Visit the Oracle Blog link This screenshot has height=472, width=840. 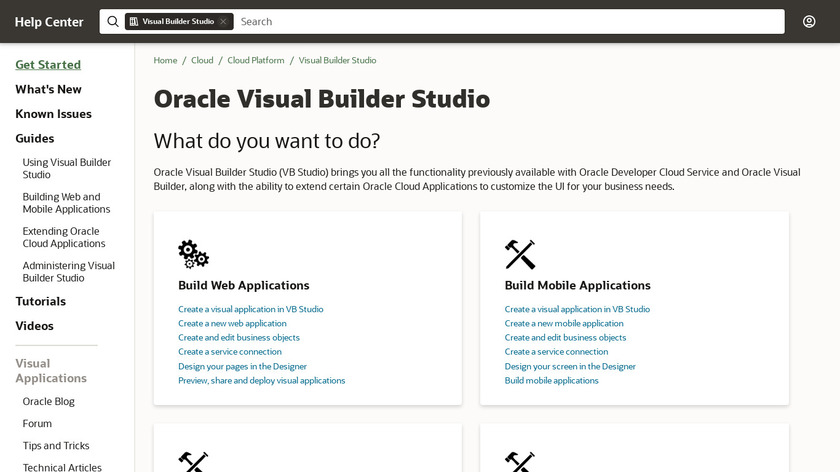coord(49,401)
